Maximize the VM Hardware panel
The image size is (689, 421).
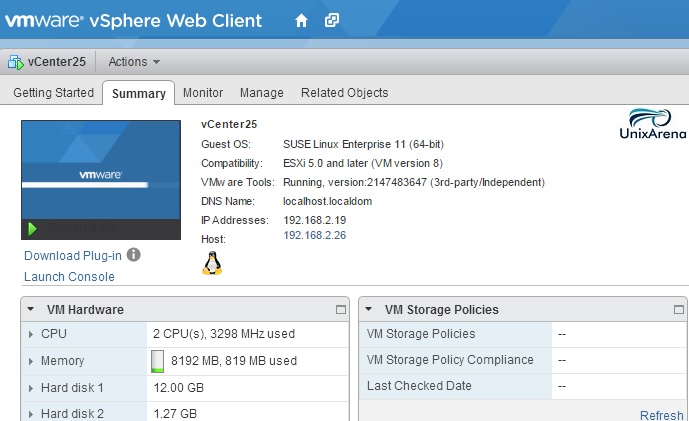(x=341, y=310)
